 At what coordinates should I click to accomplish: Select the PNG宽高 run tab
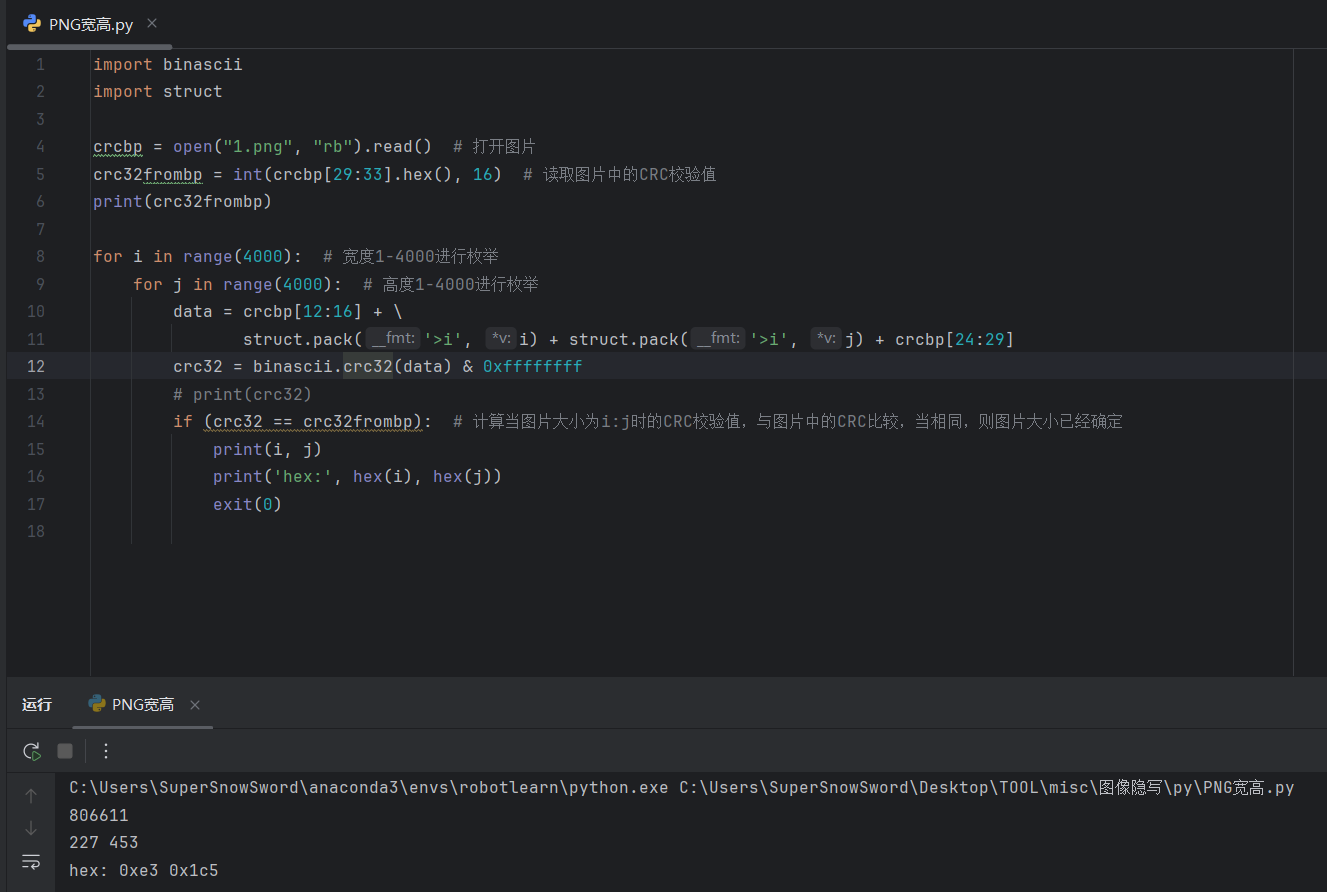142,705
